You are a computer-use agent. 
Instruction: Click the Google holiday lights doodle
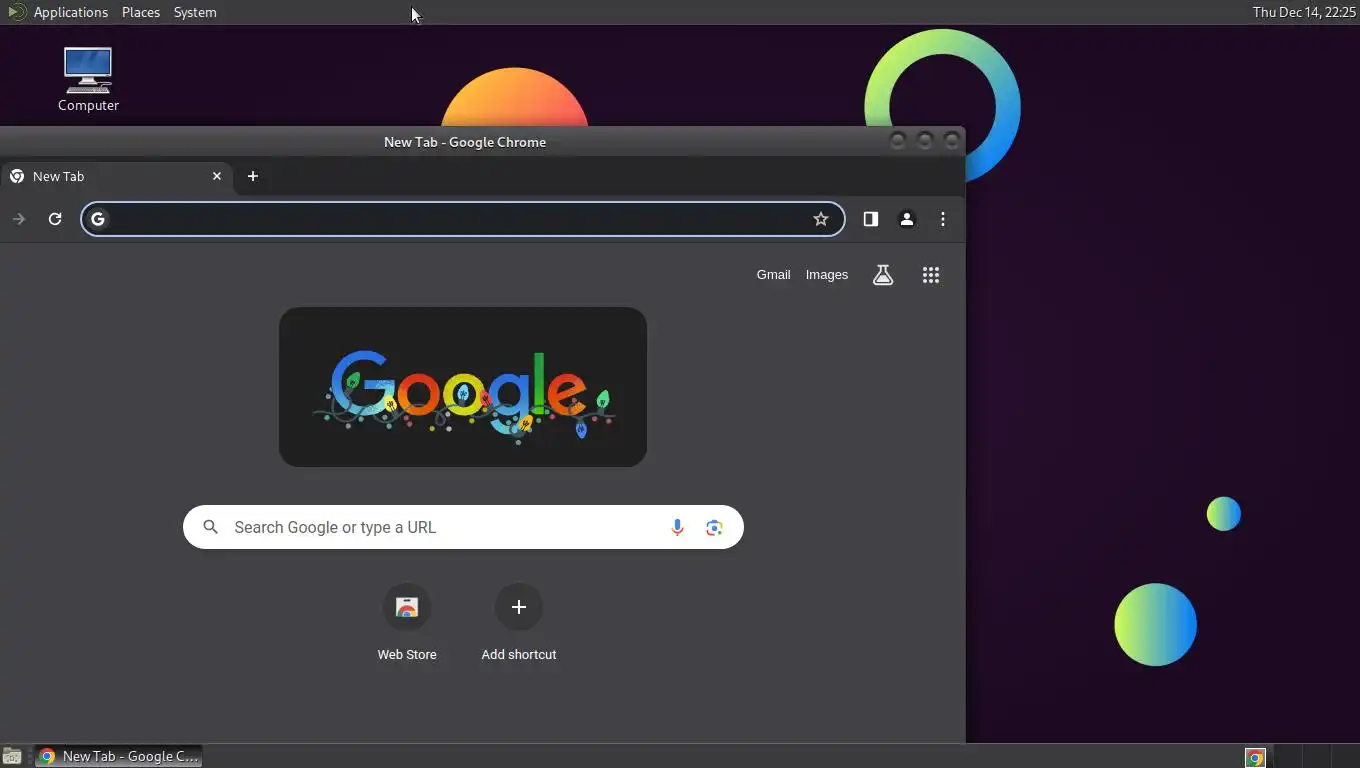point(463,387)
